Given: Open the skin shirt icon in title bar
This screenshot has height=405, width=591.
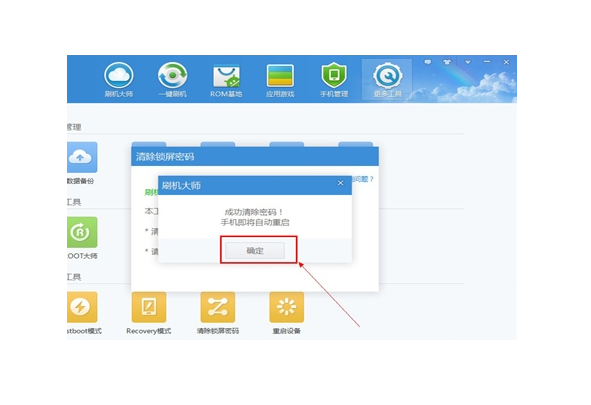Looking at the screenshot, I should pyautogui.click(x=447, y=62).
